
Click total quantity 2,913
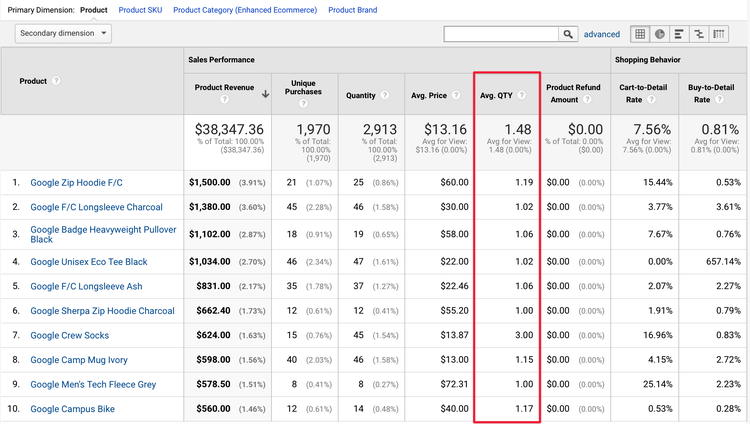coord(380,129)
